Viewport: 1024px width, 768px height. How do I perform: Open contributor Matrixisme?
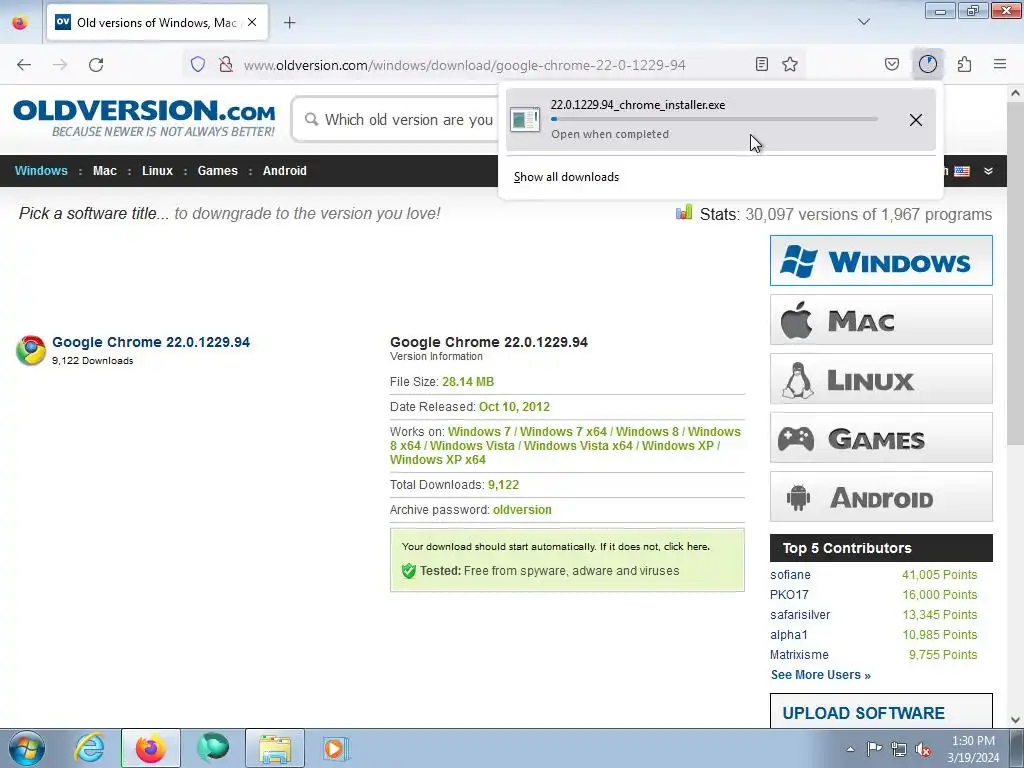click(x=799, y=655)
